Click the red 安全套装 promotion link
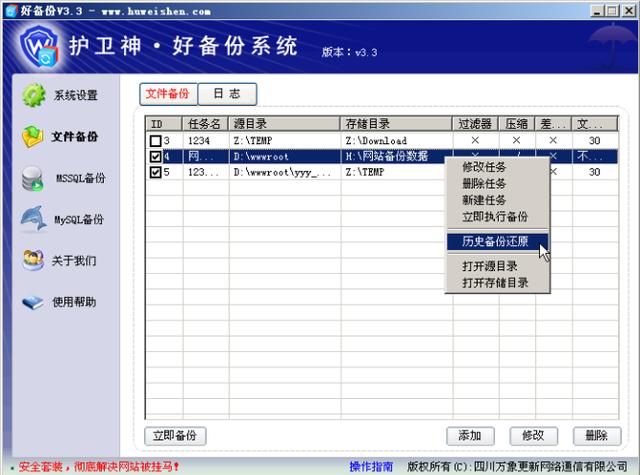The height and width of the screenshot is (475, 640). pos(98,466)
